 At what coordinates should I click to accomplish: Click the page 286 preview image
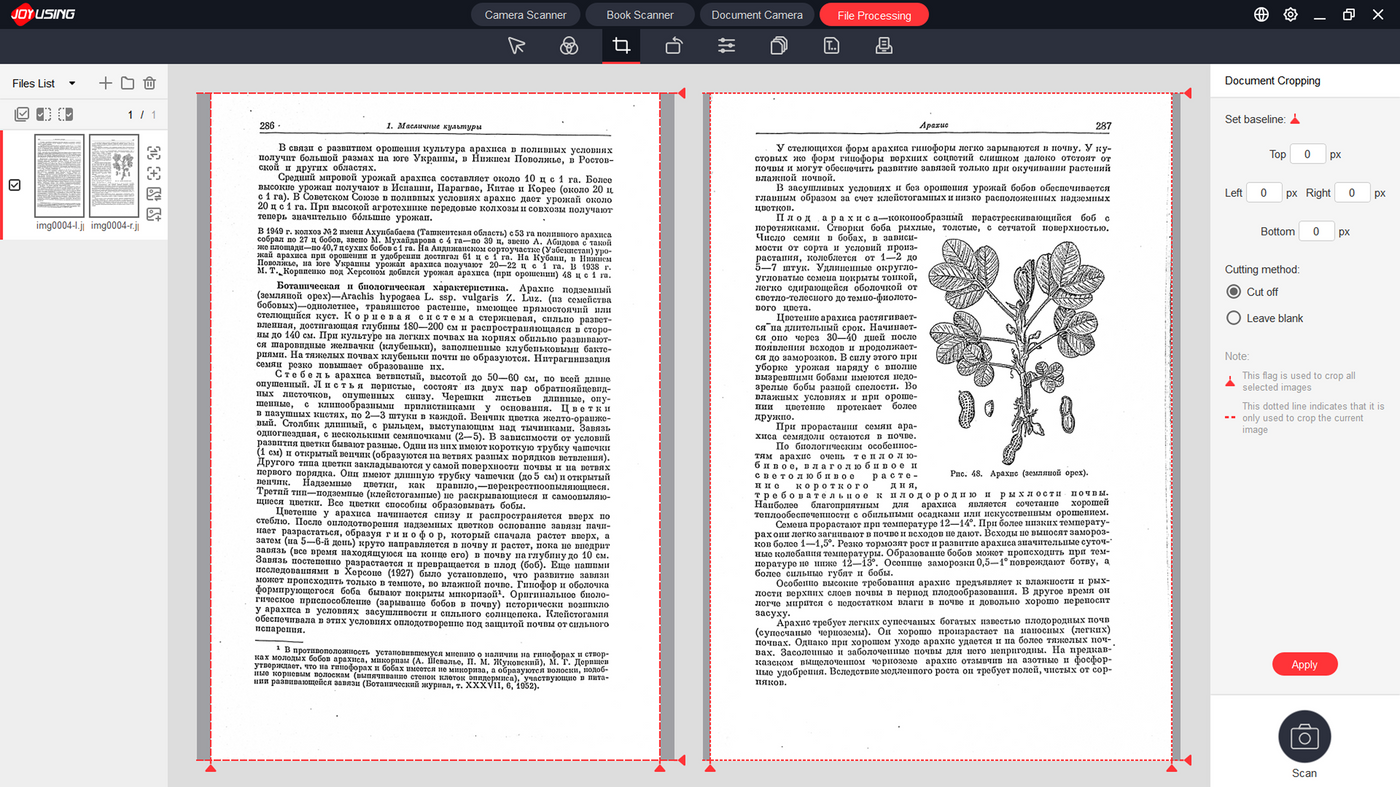[435, 427]
